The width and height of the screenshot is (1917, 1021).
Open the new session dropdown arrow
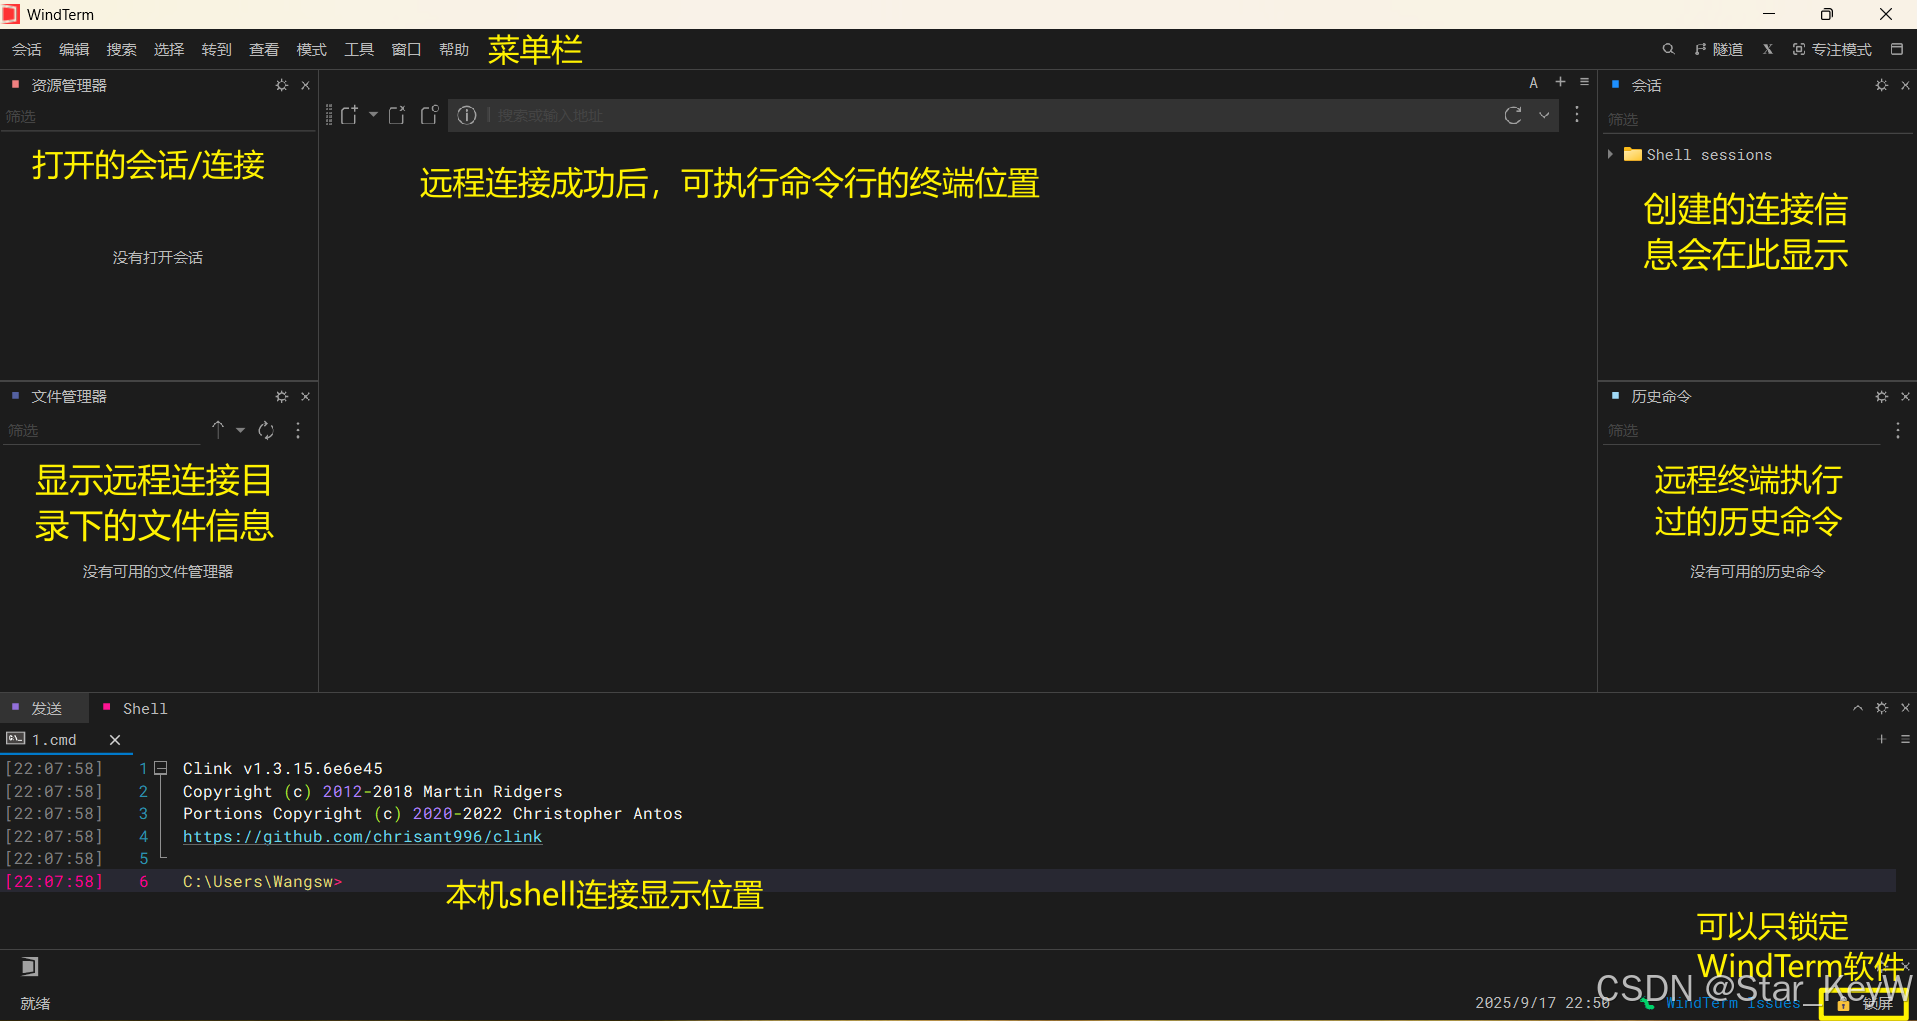[373, 115]
